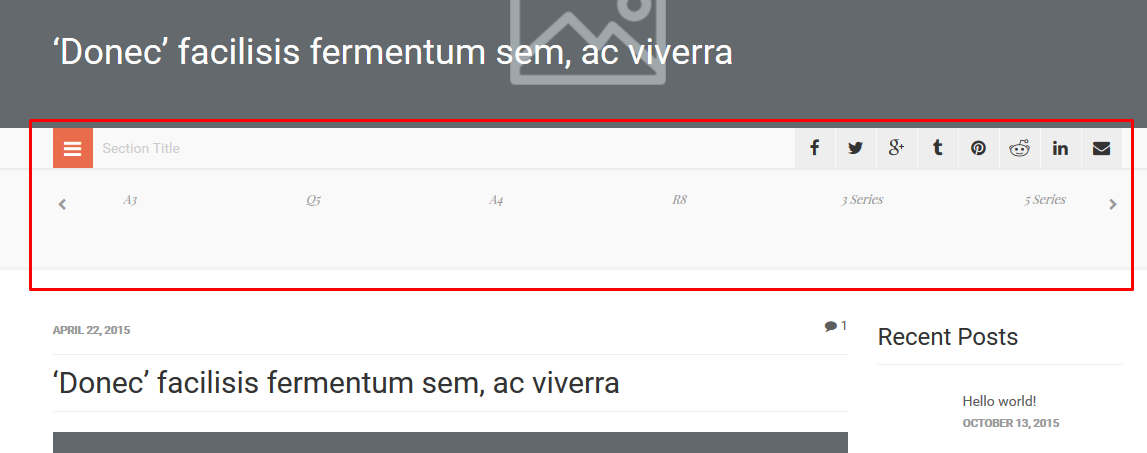Pin the post via the Pinterest icon
The height and width of the screenshot is (453, 1147).
pyautogui.click(x=978, y=148)
